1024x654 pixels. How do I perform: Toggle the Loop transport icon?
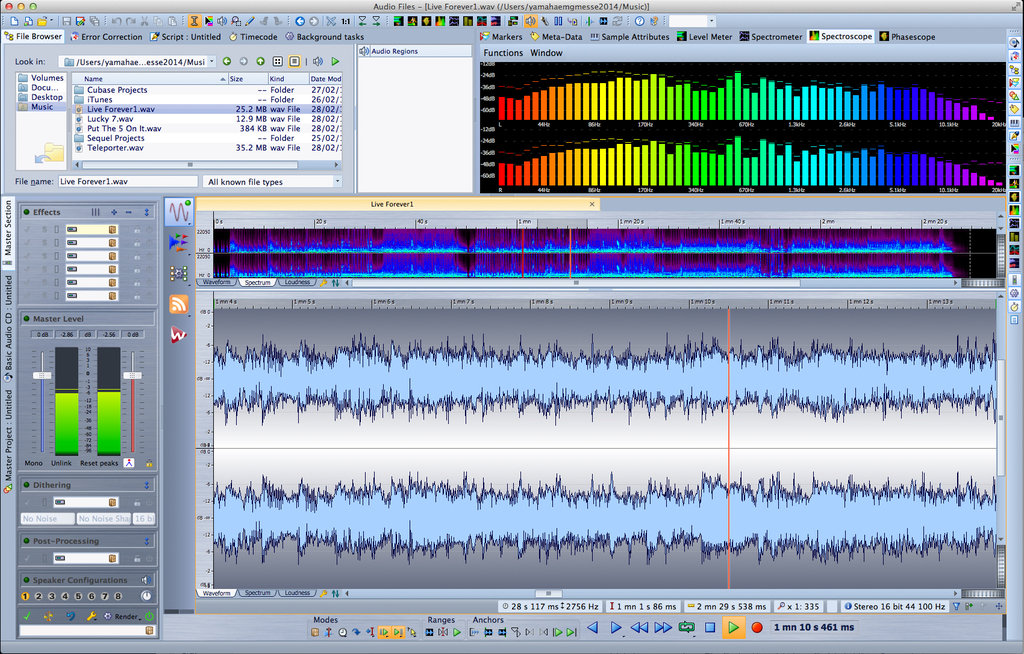(686, 627)
